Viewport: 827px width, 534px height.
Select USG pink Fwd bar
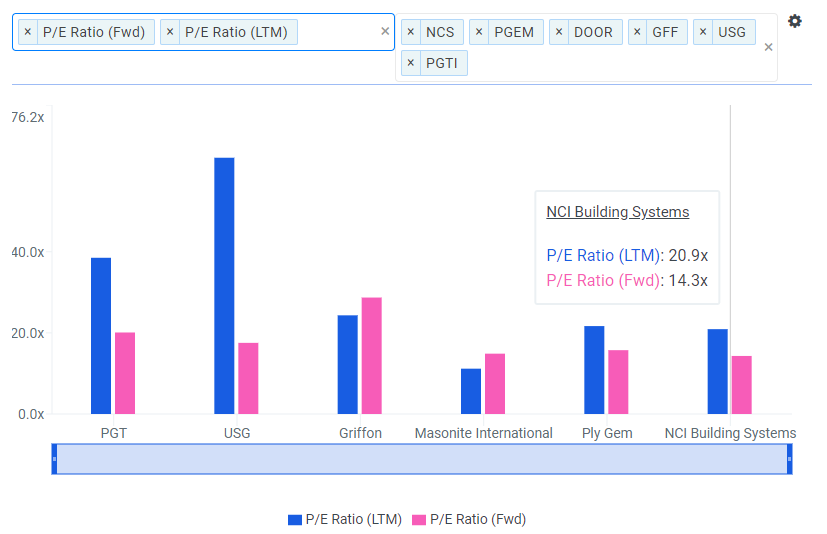[x=248, y=378]
